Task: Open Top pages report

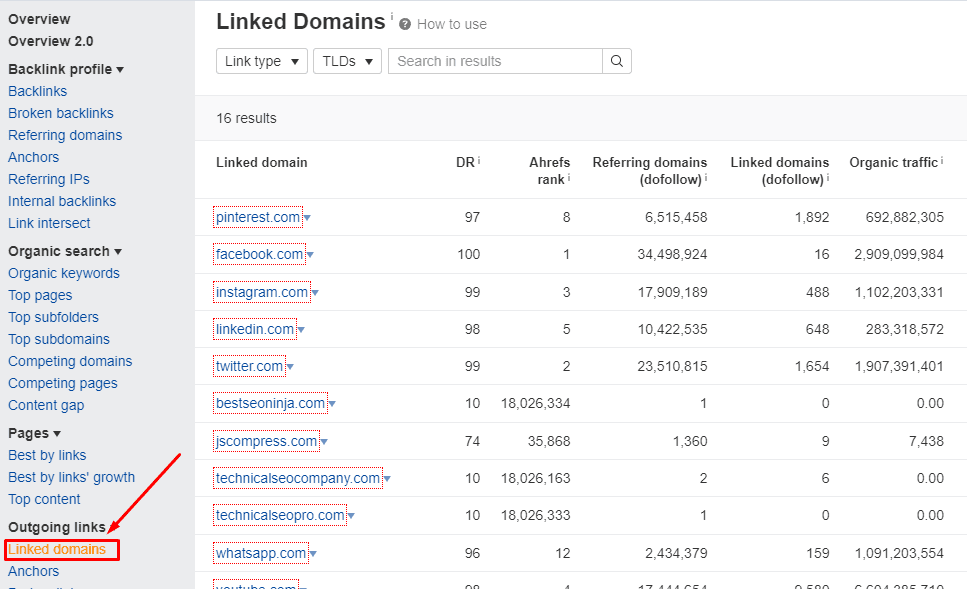Action: point(40,295)
